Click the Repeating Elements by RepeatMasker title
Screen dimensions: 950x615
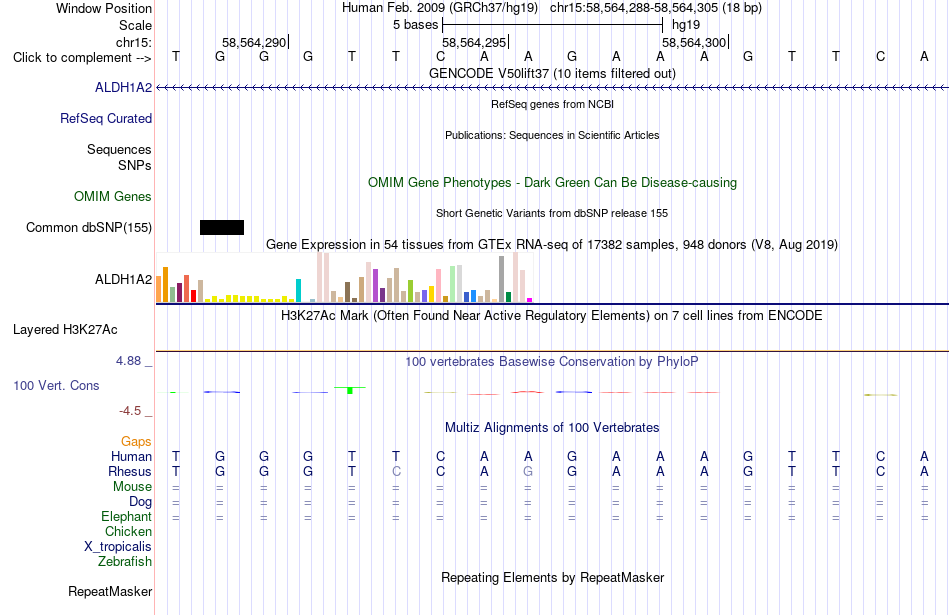pos(552,577)
